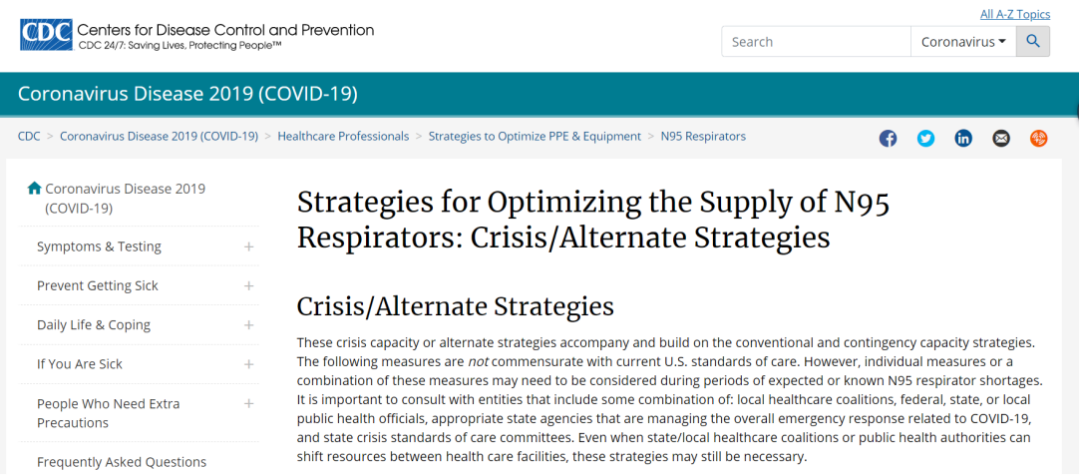Share page on Facebook
The height and width of the screenshot is (475, 1080).
[x=888, y=139]
